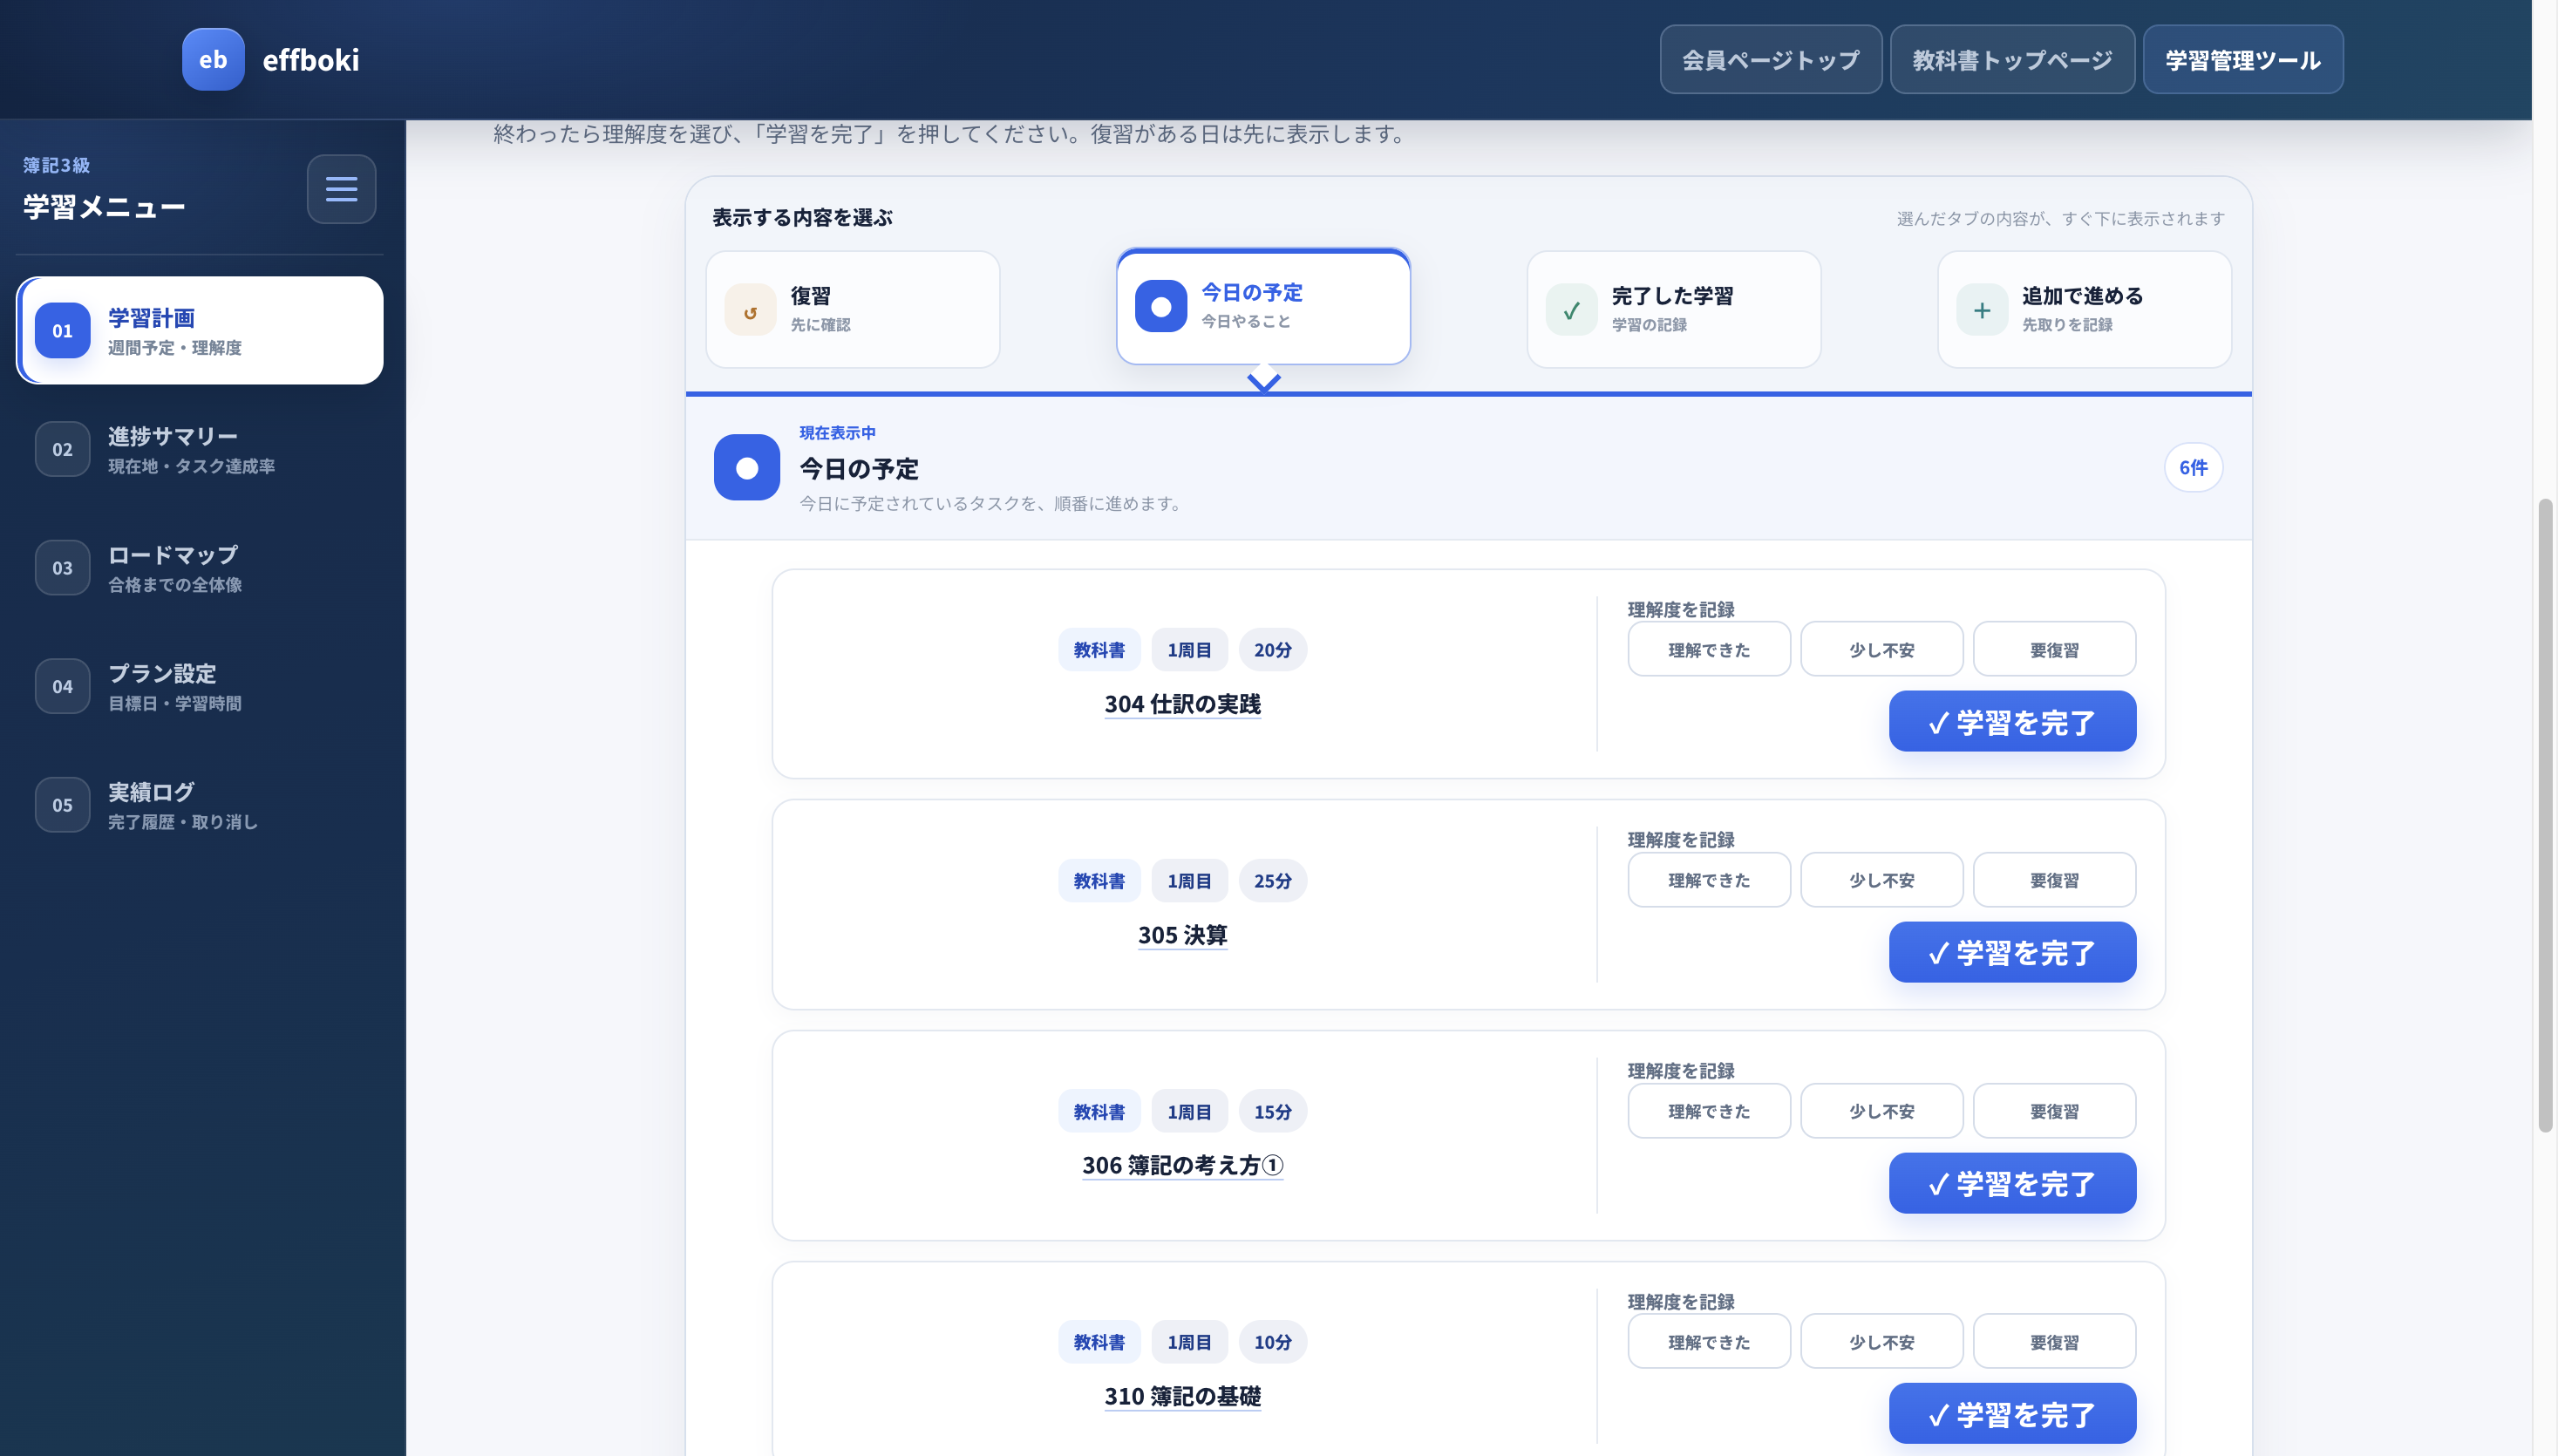
Task: Click the 02 badge for 進捗サマリー
Action: click(x=63, y=449)
